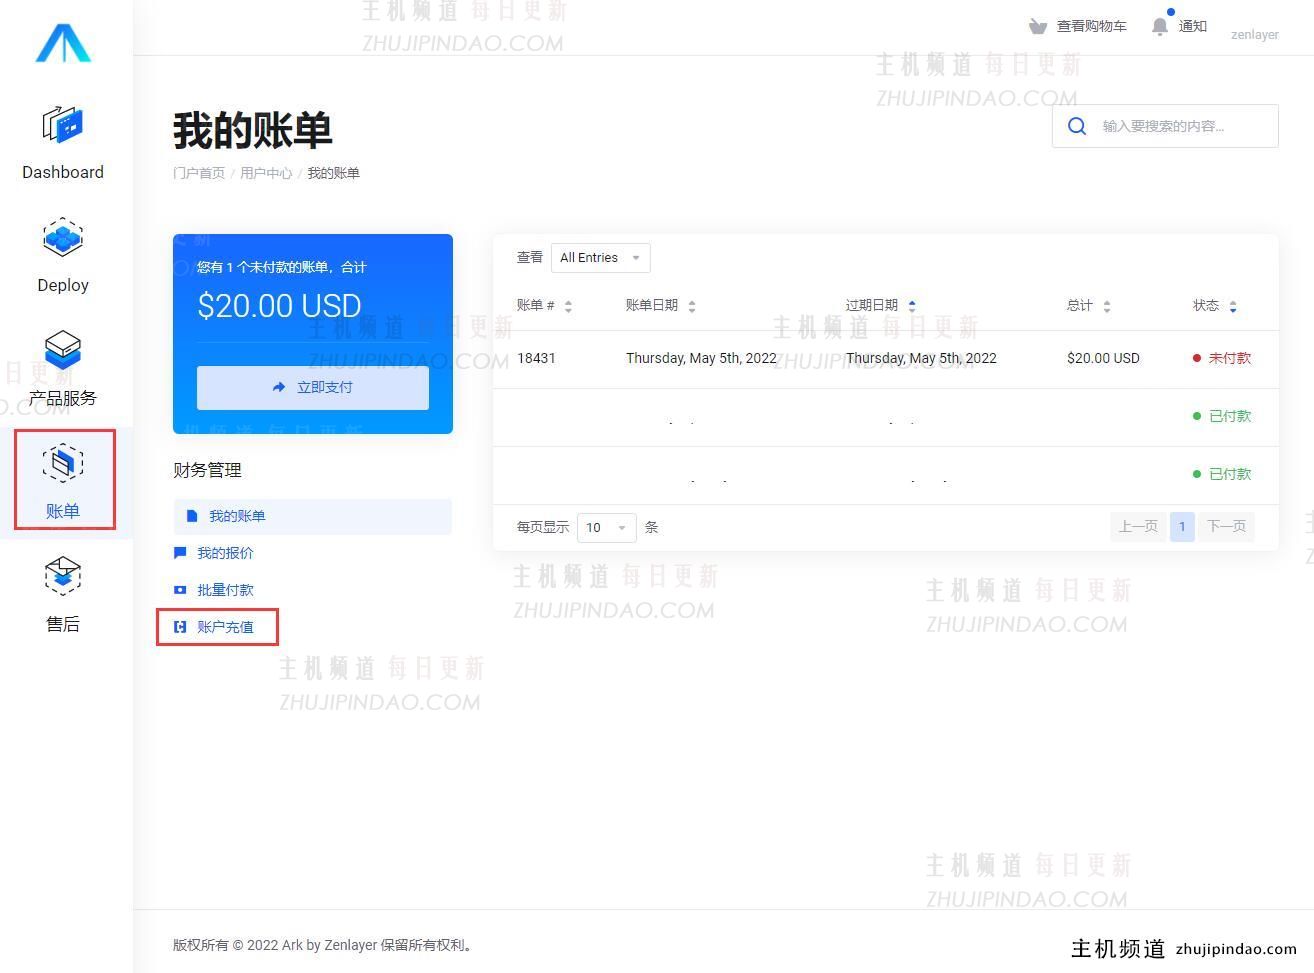Screen dimensions: 1314x973
Task: Click the 批量付款 money icon
Action: tap(180, 590)
